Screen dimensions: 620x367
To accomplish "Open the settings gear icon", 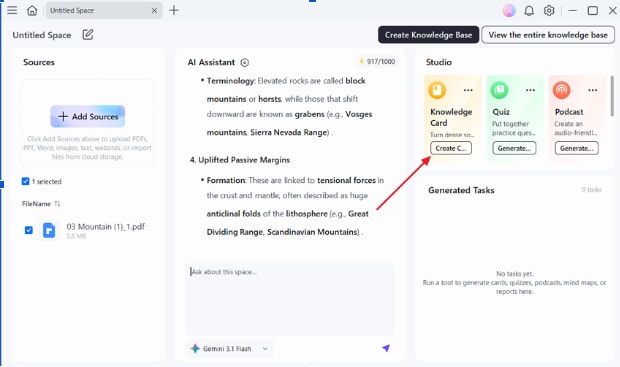I will pyautogui.click(x=549, y=10).
